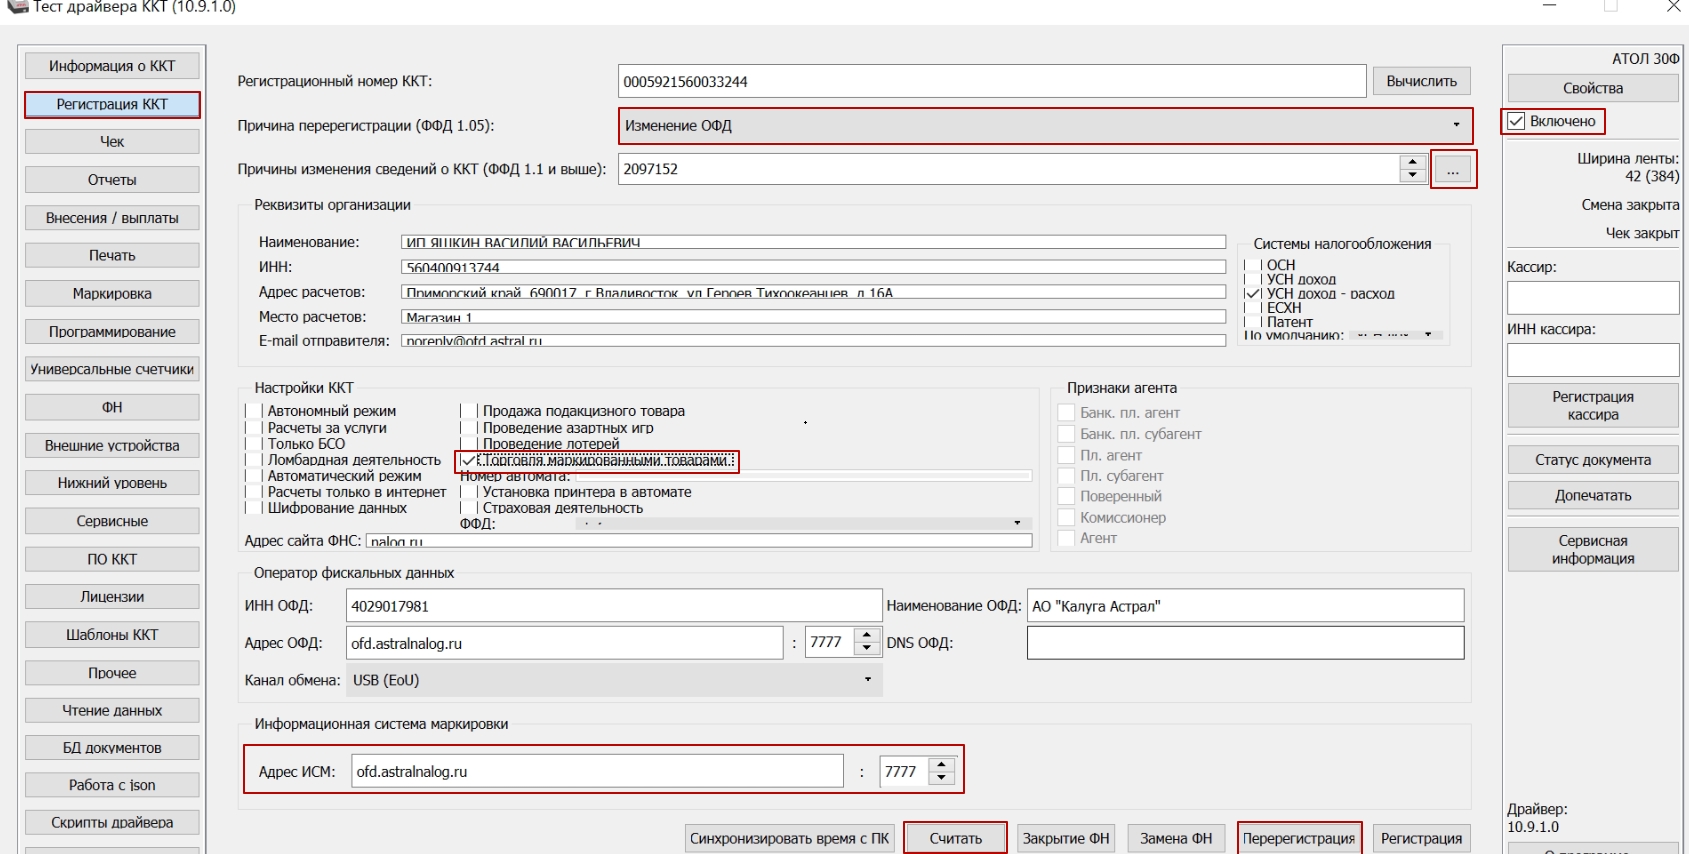This screenshot has height=854, width=1689.
Task: Increase reasons of change value spinner
Action: click(x=1412, y=162)
